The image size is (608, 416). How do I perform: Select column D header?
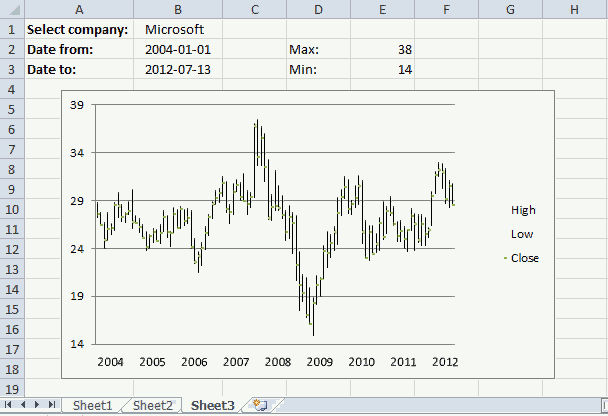tap(318, 9)
